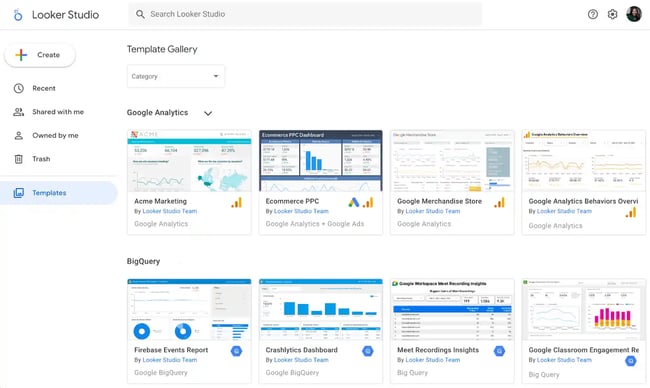Click the Google Merchandise Store title
The width and height of the screenshot is (650, 388).
point(439,201)
